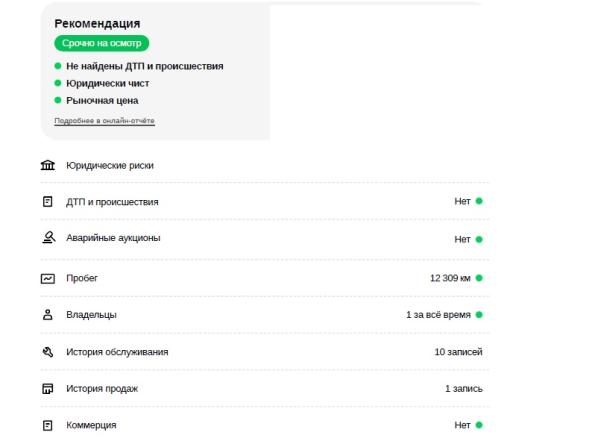Click the Рекомендация heading
Screen dimensions: 598x447
point(97,23)
